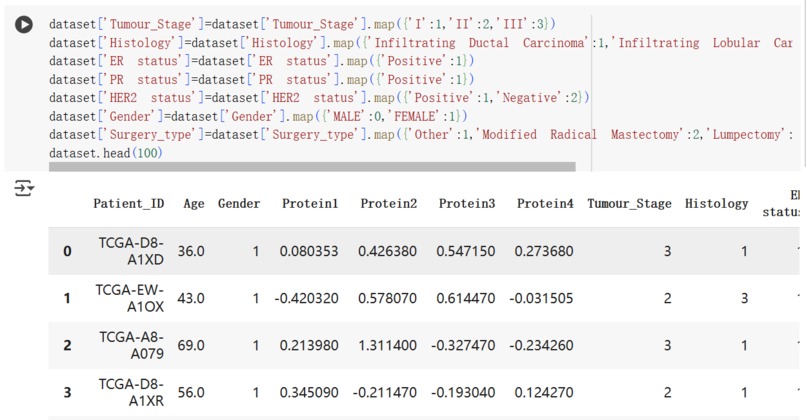806x420 pixels.
Task: Place cursor on dataset.head(100) line
Action: pyautogui.click(x=106, y=153)
